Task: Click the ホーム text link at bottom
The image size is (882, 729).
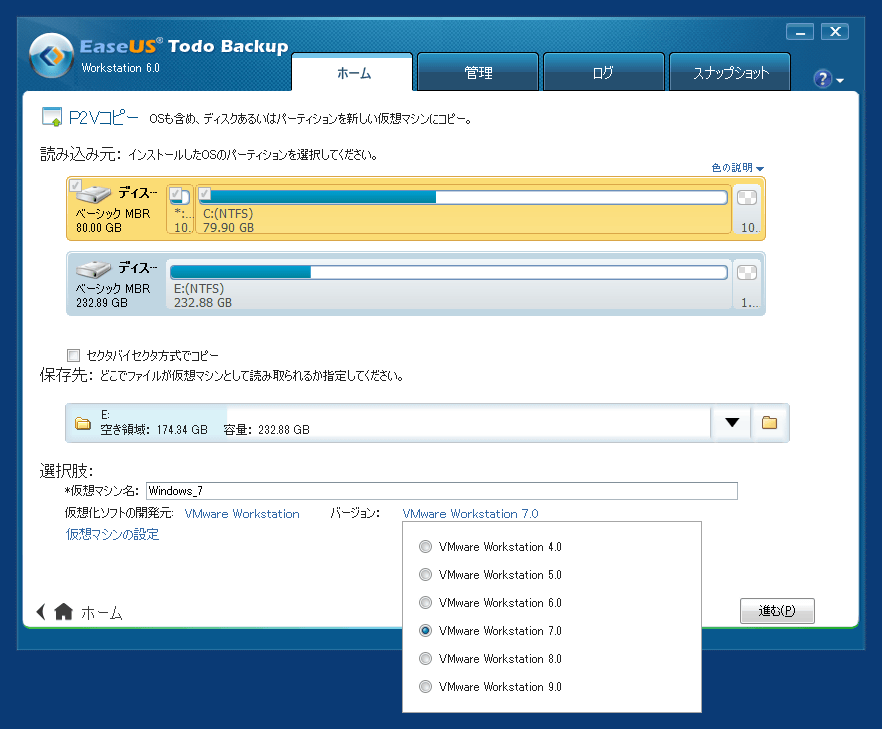Action: coord(102,613)
